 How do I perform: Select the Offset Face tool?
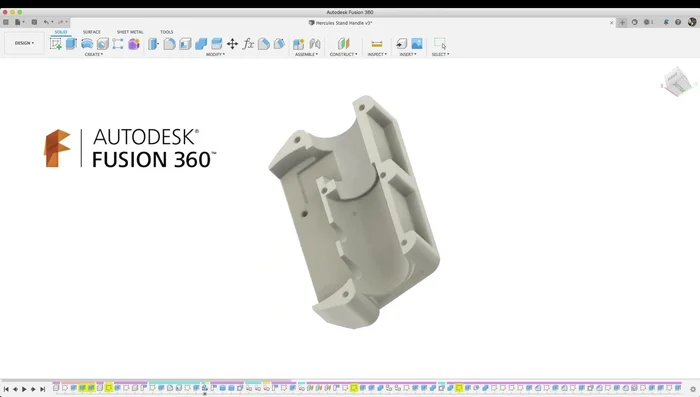point(217,44)
